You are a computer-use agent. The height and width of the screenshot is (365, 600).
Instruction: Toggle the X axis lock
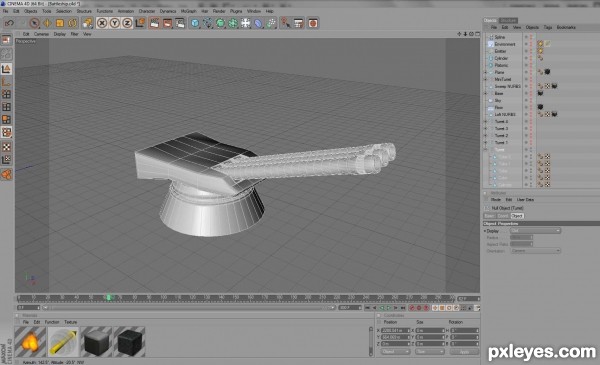[102, 23]
